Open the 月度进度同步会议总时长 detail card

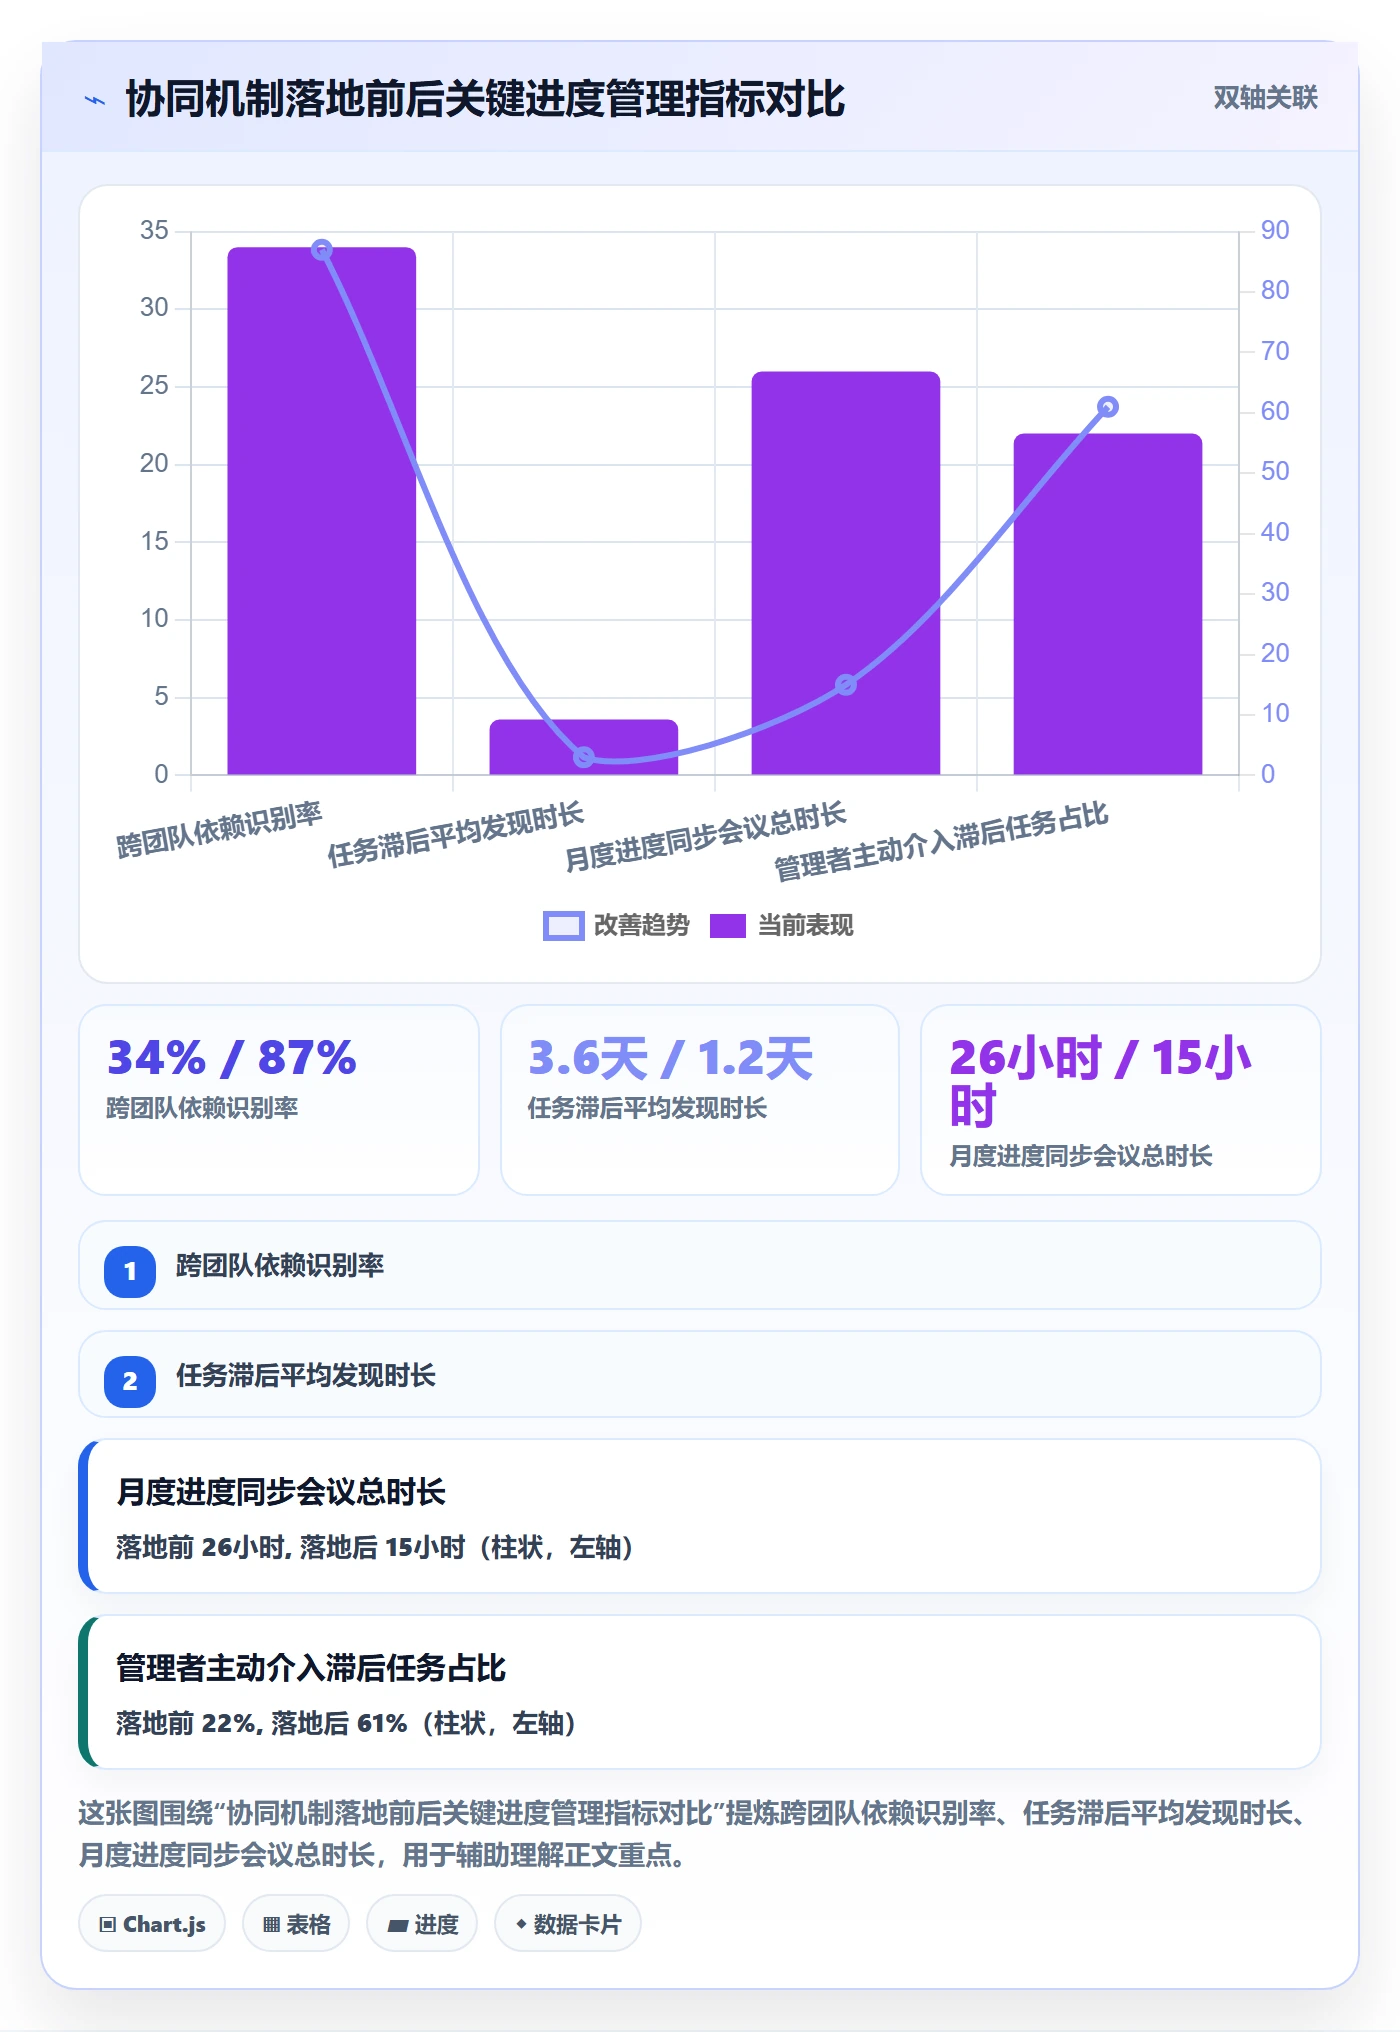tap(700, 1516)
